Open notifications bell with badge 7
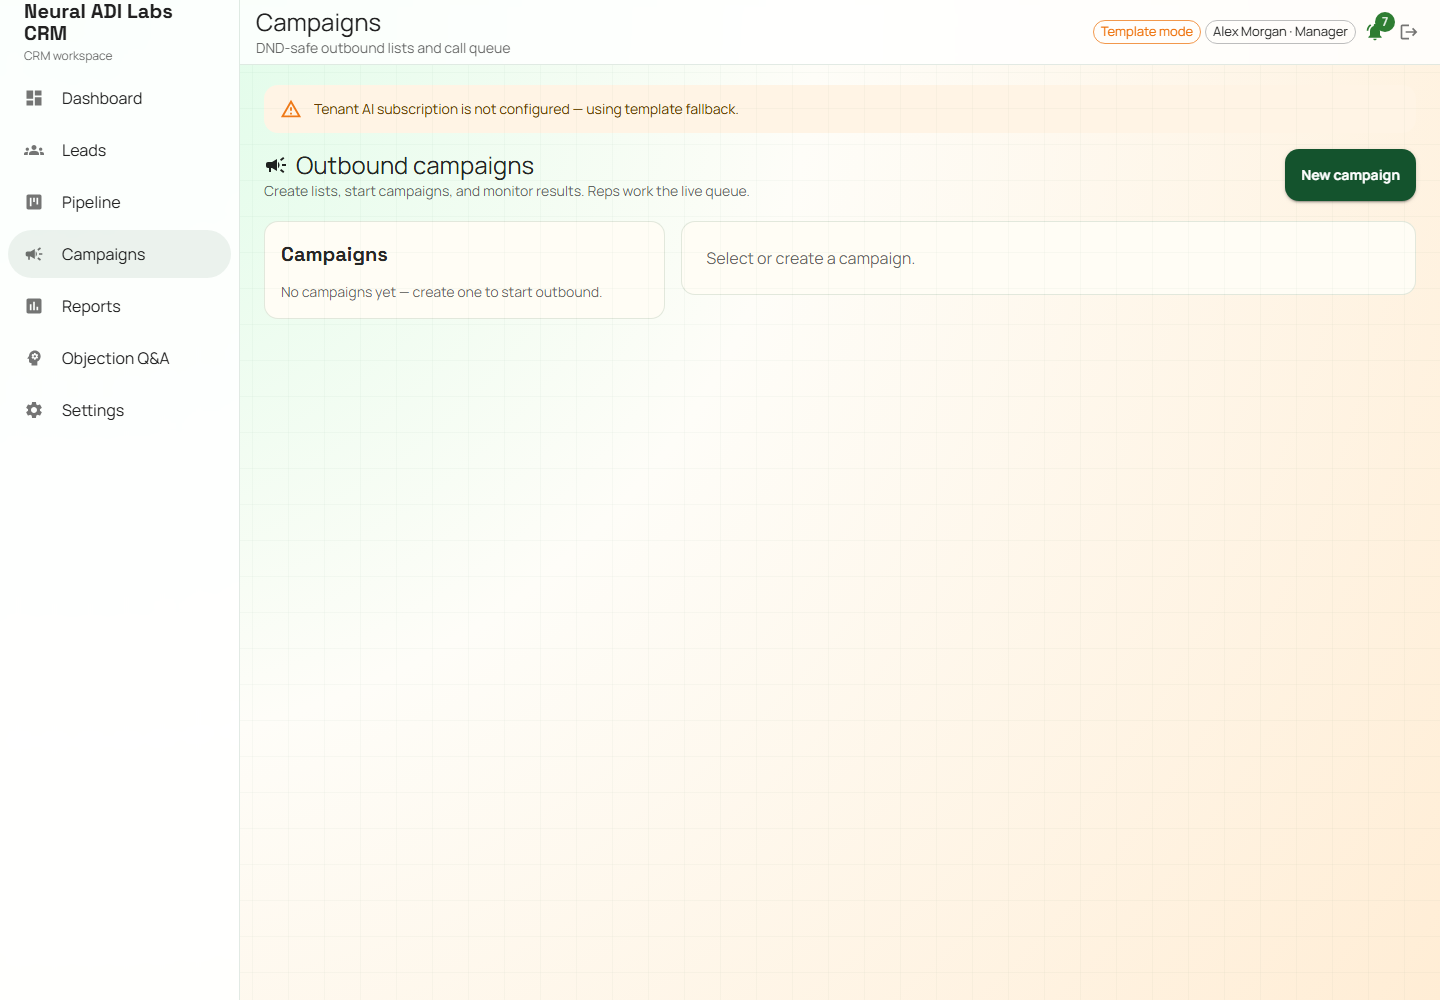The width and height of the screenshot is (1440, 1000). pyautogui.click(x=1377, y=30)
